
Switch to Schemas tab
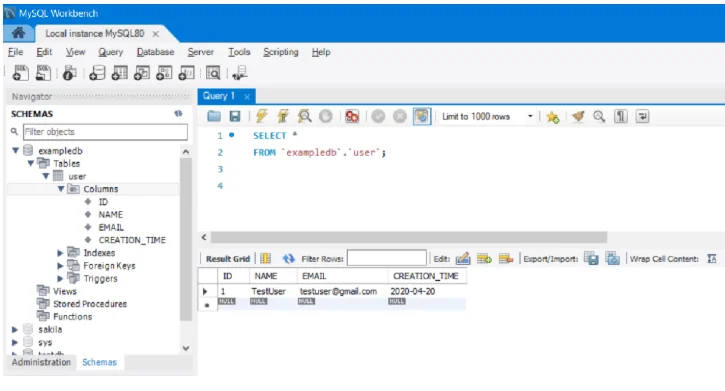(x=99, y=362)
